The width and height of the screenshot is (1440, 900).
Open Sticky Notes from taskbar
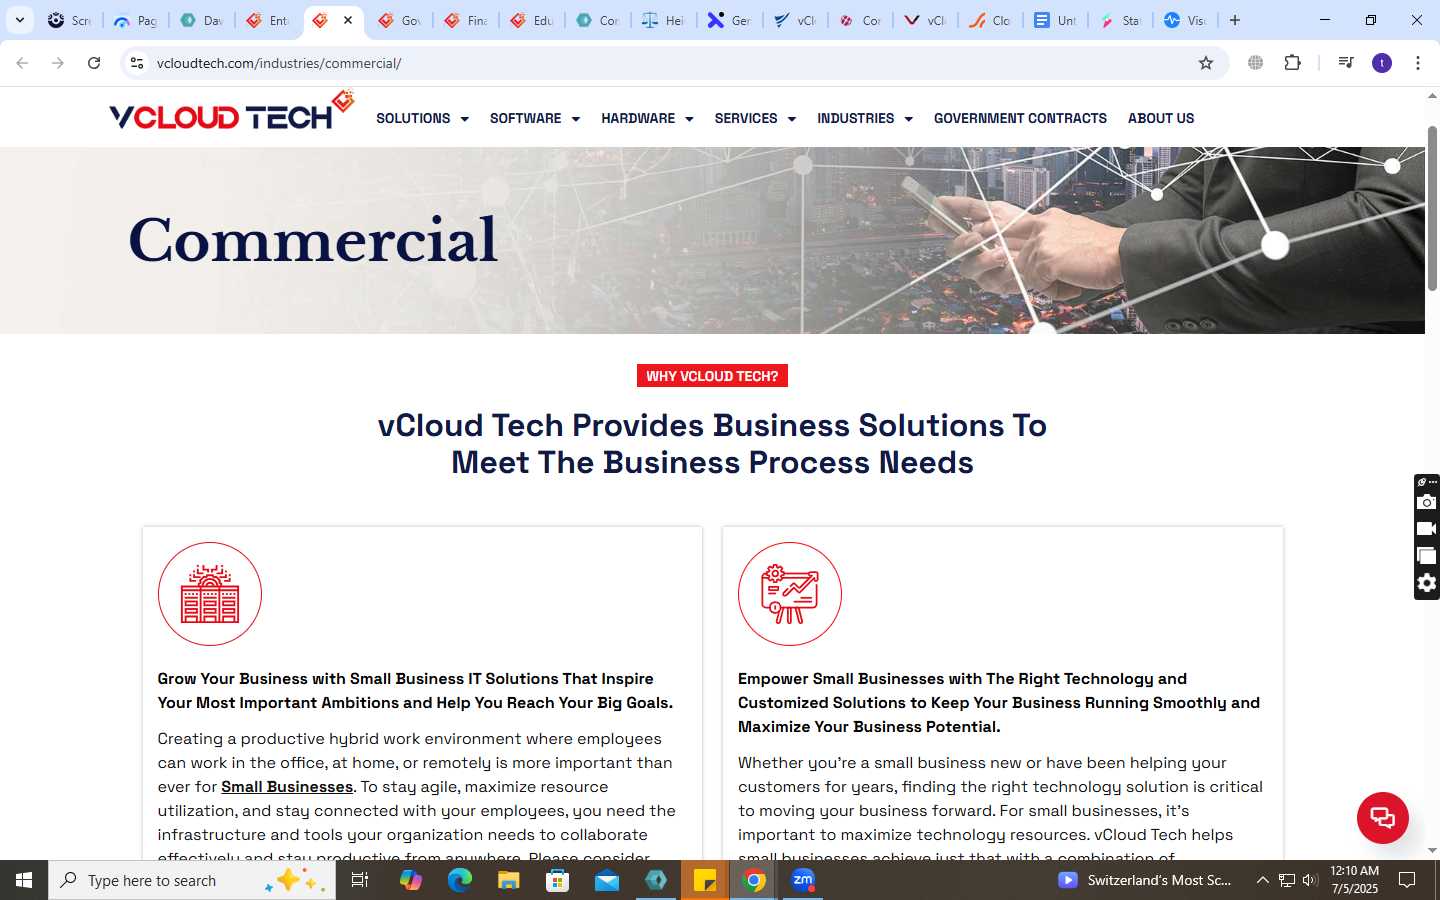pos(705,880)
